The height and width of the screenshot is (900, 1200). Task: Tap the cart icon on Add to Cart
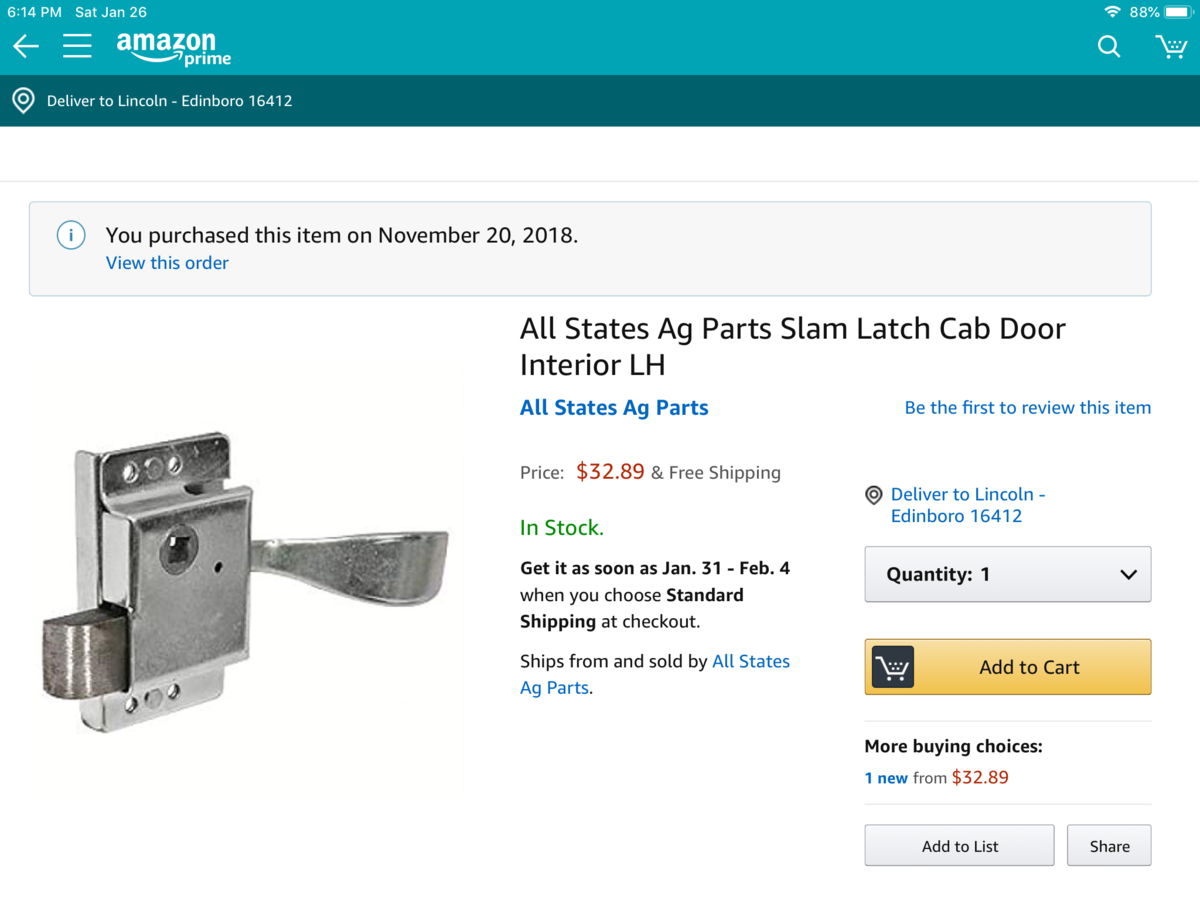[x=892, y=667]
